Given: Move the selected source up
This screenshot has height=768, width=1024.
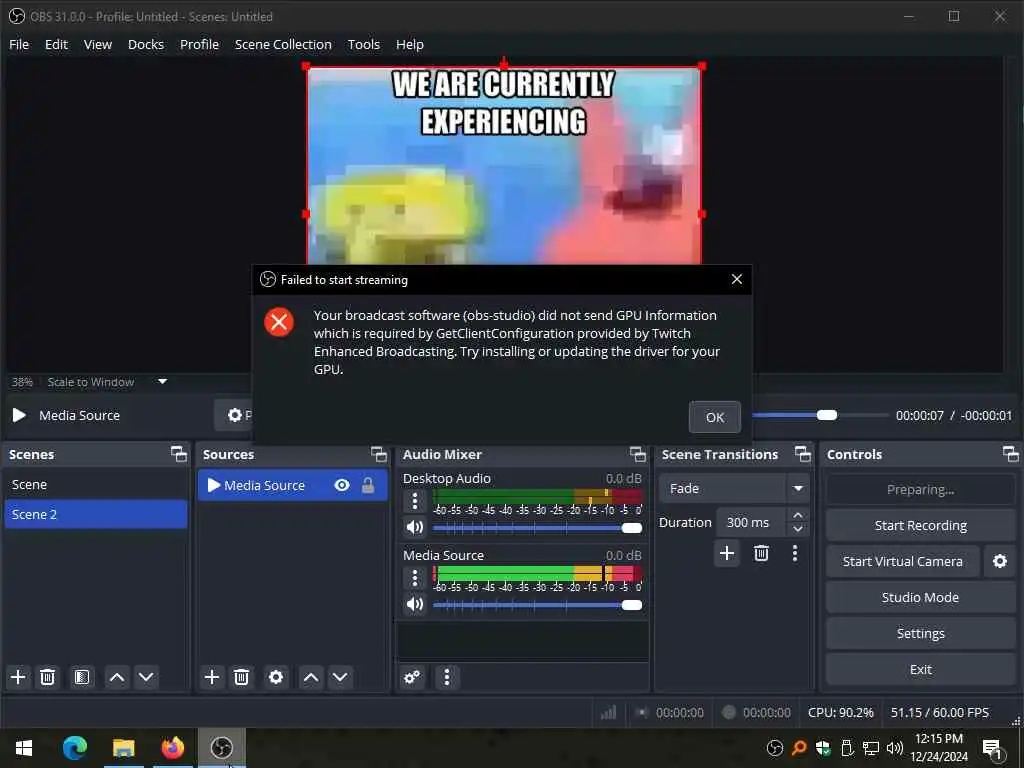Looking at the screenshot, I should [x=311, y=677].
